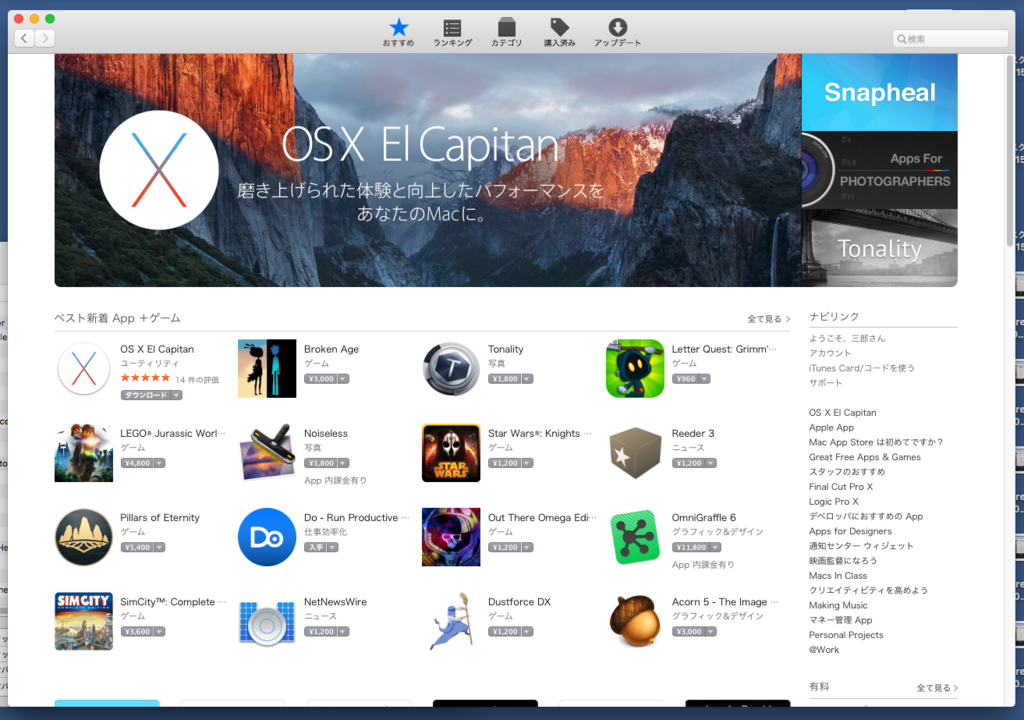The width and height of the screenshot is (1024, 720).
Task: Open the アップデート tab
Action: [x=617, y=32]
